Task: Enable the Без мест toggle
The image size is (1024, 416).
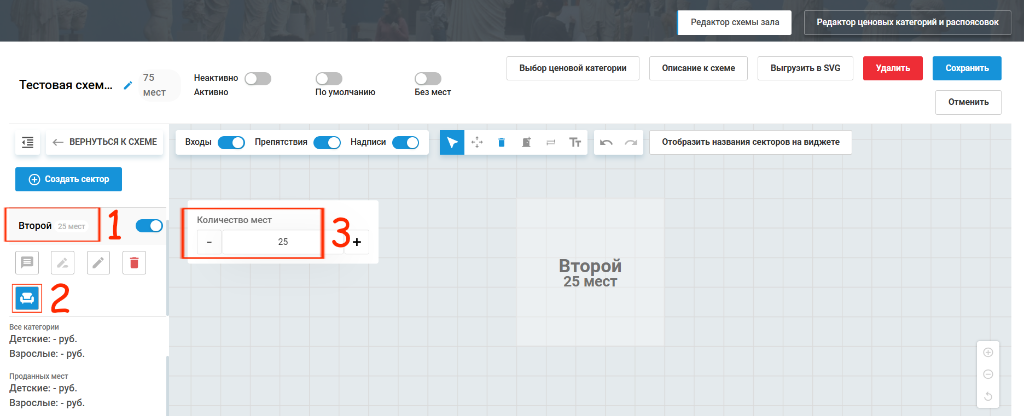Action: 428,79
